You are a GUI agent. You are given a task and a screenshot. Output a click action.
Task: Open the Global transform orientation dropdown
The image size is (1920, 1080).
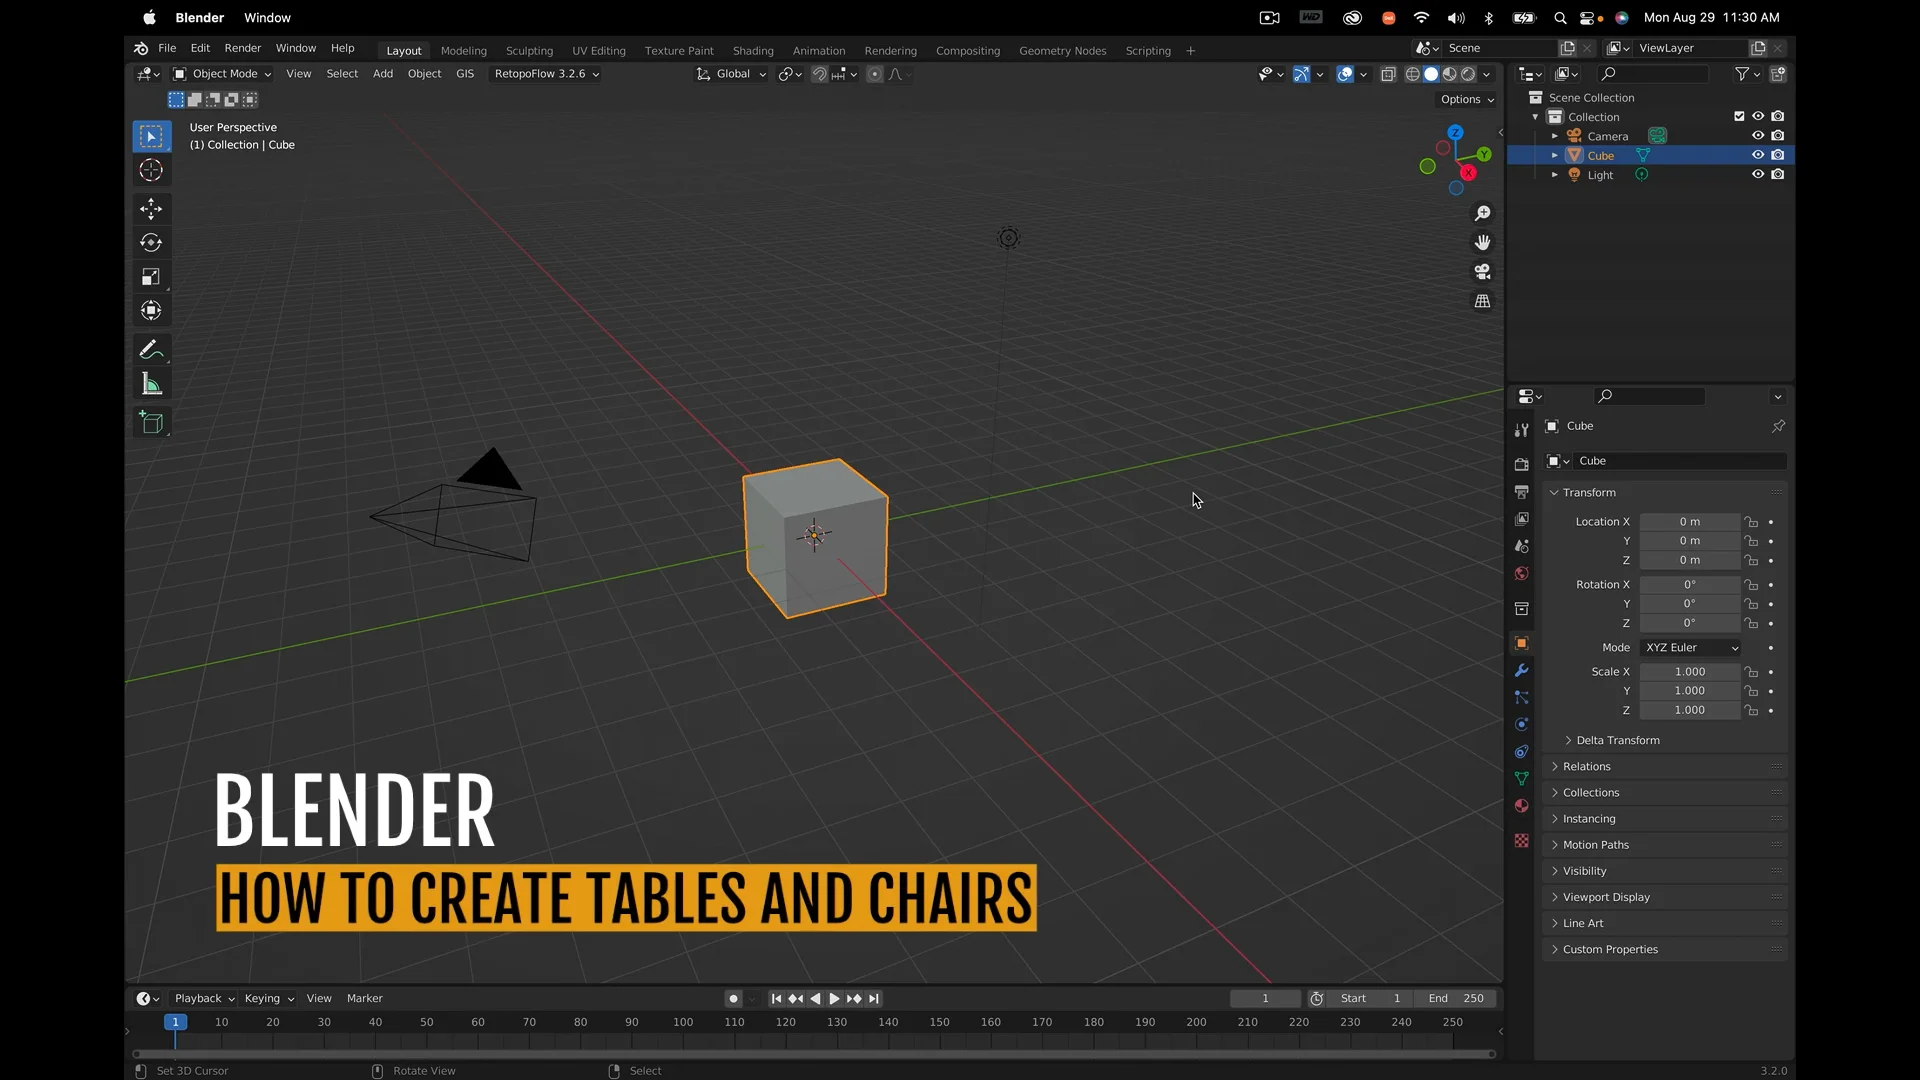click(732, 74)
